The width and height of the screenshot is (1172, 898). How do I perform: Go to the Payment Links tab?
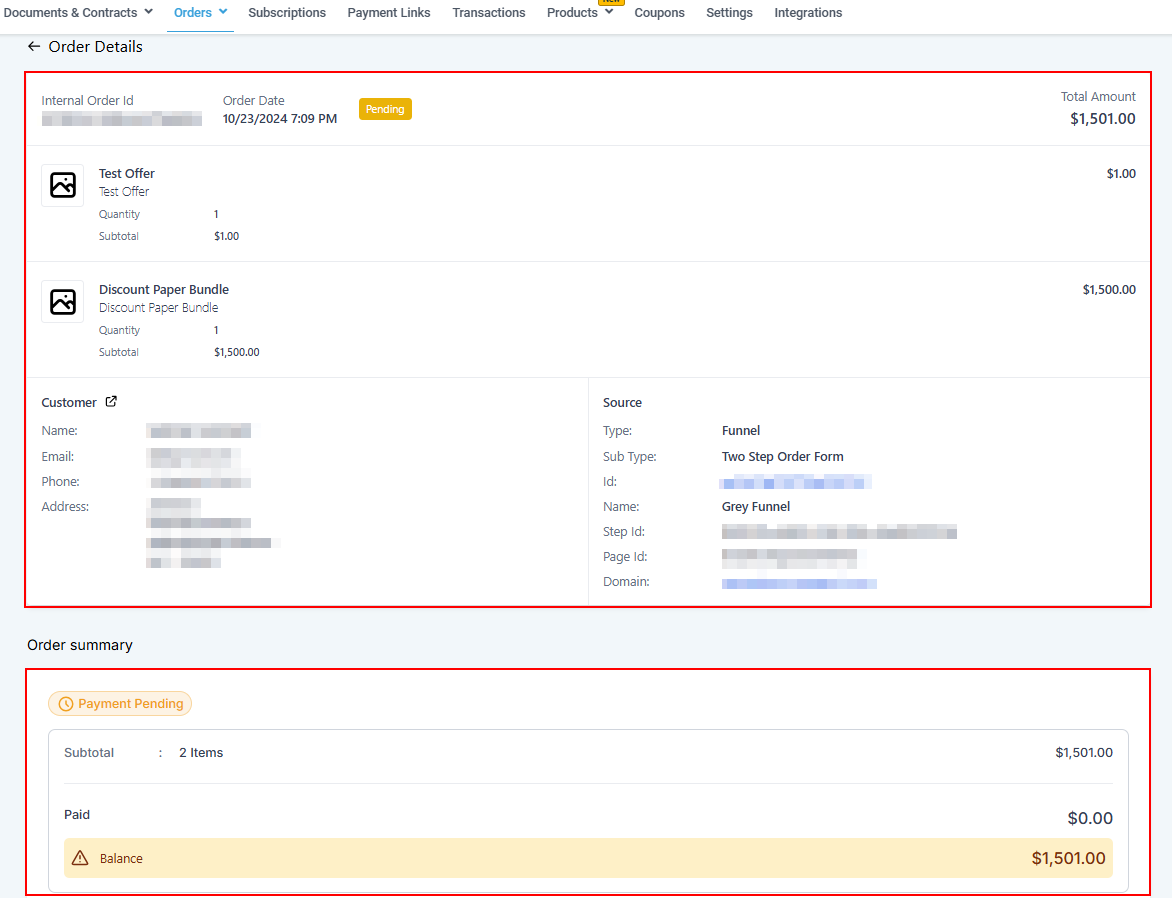click(x=389, y=13)
